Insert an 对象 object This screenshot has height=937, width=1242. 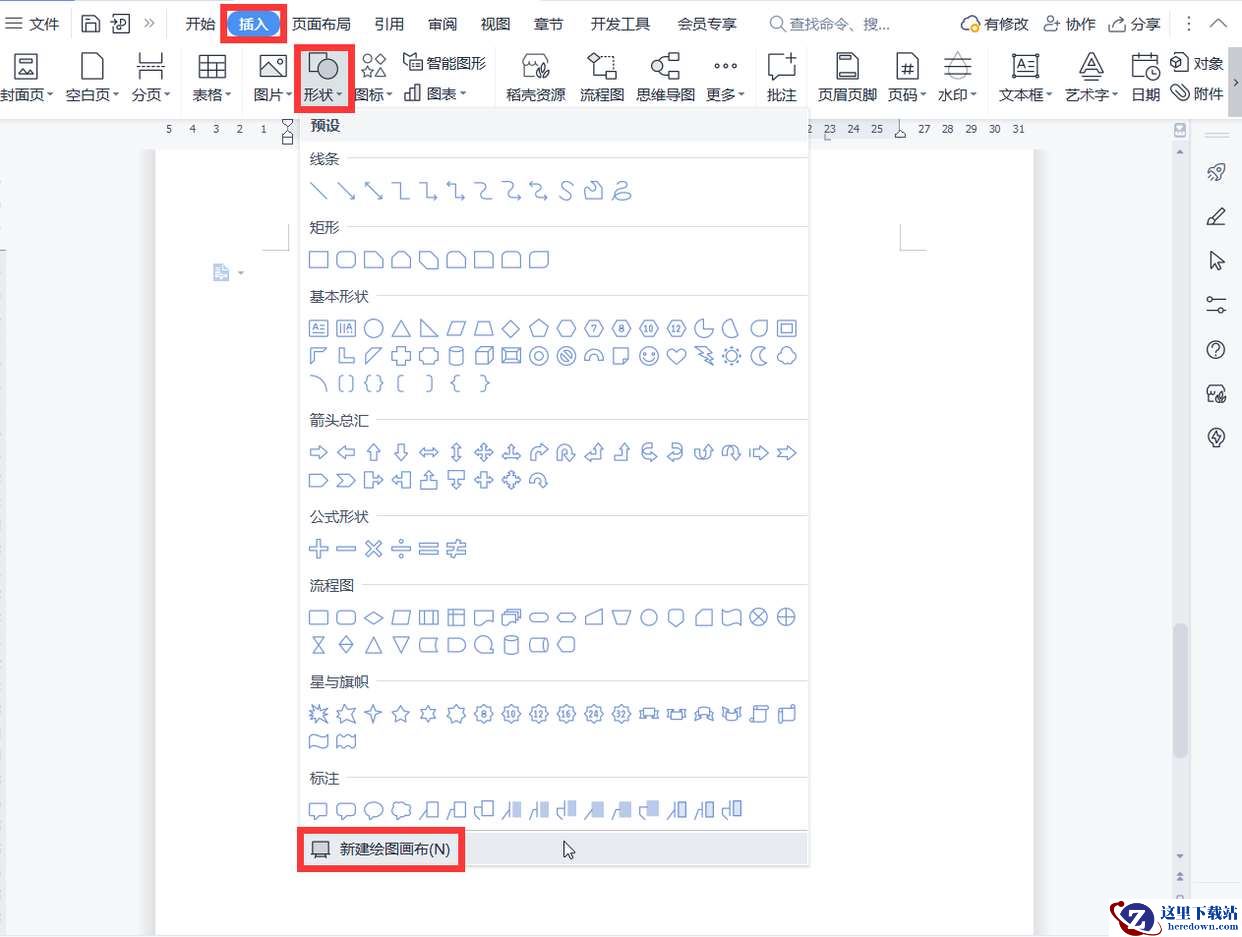[1197, 63]
